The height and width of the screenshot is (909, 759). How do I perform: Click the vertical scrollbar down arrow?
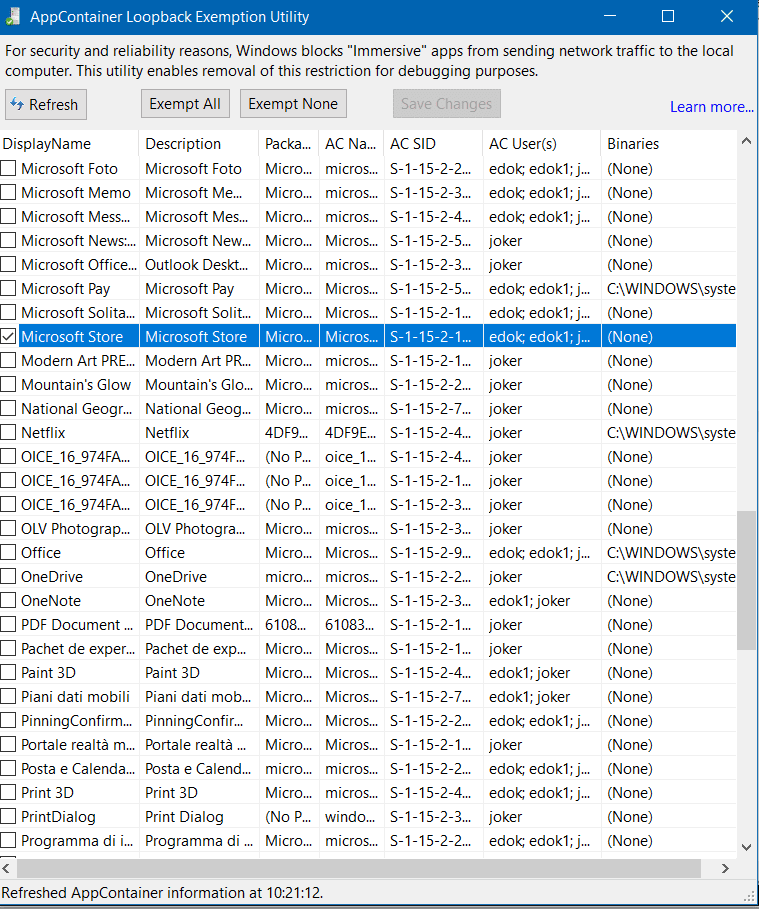coord(747,847)
